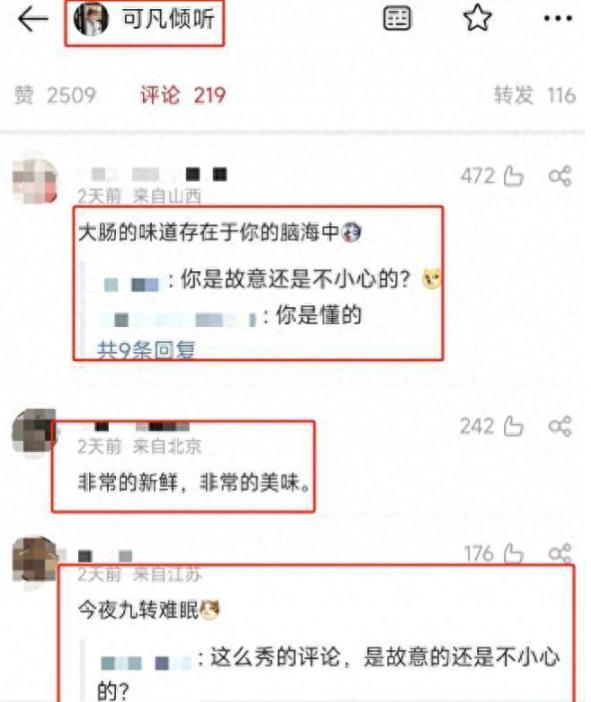
Task: Open the Beijing commenter's avatar
Action: click(x=35, y=431)
